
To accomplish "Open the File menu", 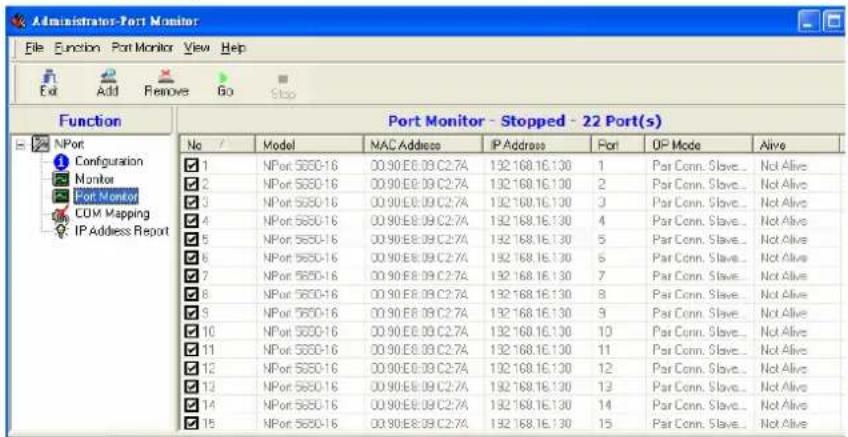I will [34, 48].
